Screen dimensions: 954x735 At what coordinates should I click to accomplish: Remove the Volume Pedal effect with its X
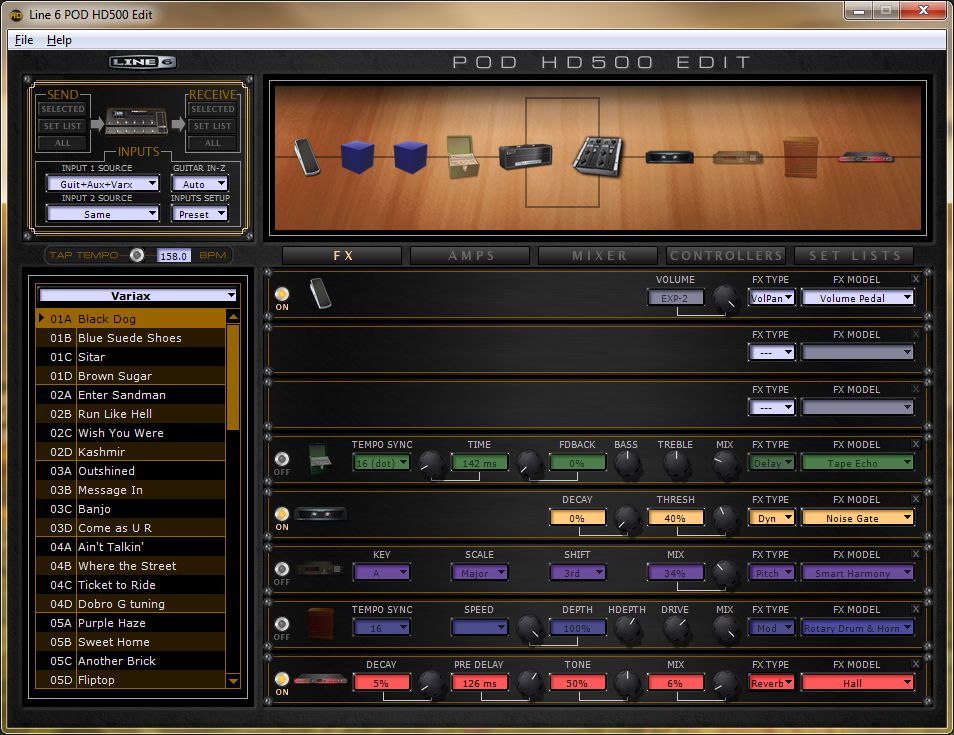tap(916, 279)
